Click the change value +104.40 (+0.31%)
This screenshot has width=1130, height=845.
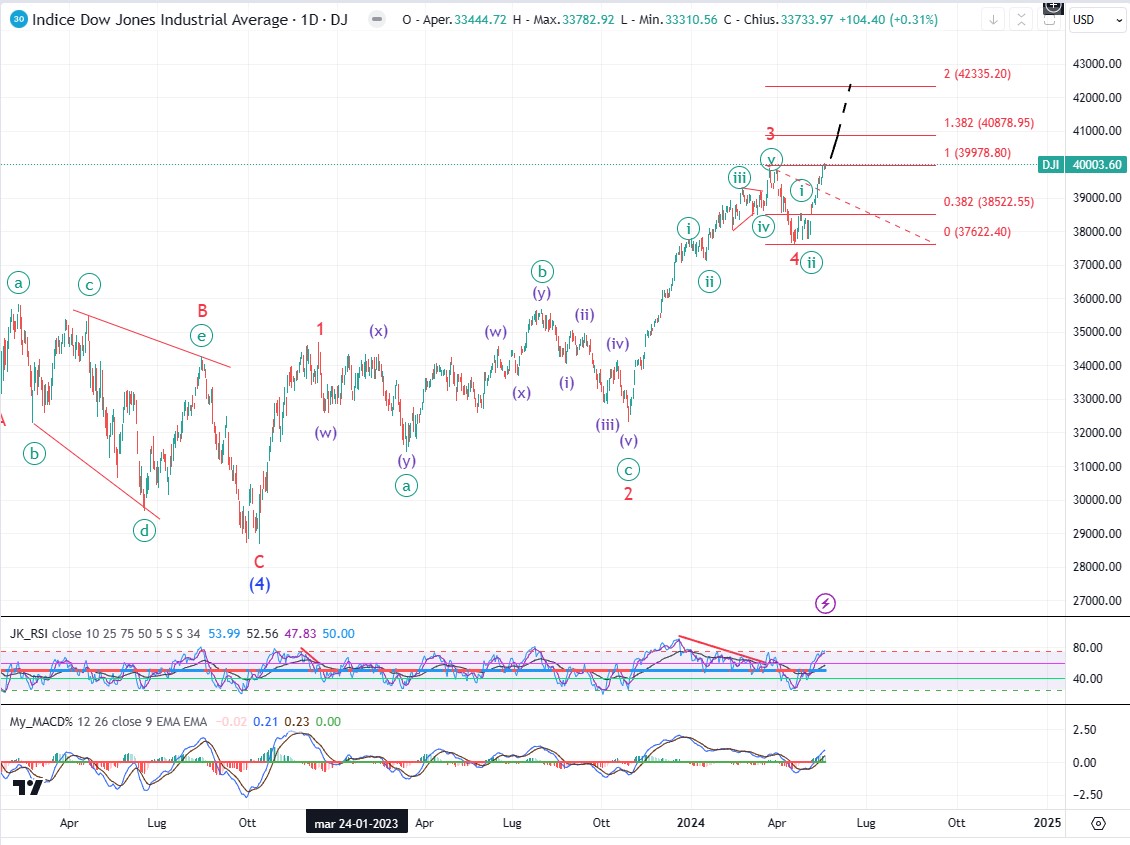[x=889, y=20]
